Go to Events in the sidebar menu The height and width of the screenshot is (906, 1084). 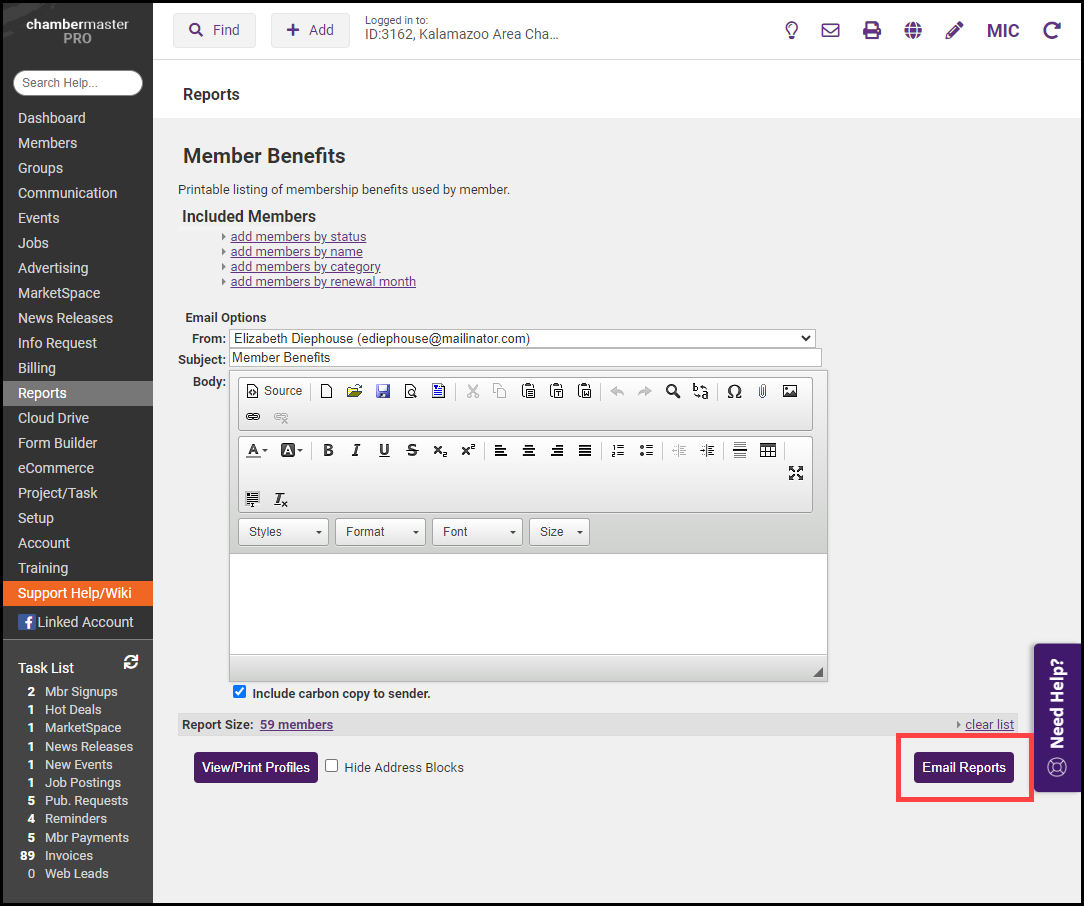(39, 218)
